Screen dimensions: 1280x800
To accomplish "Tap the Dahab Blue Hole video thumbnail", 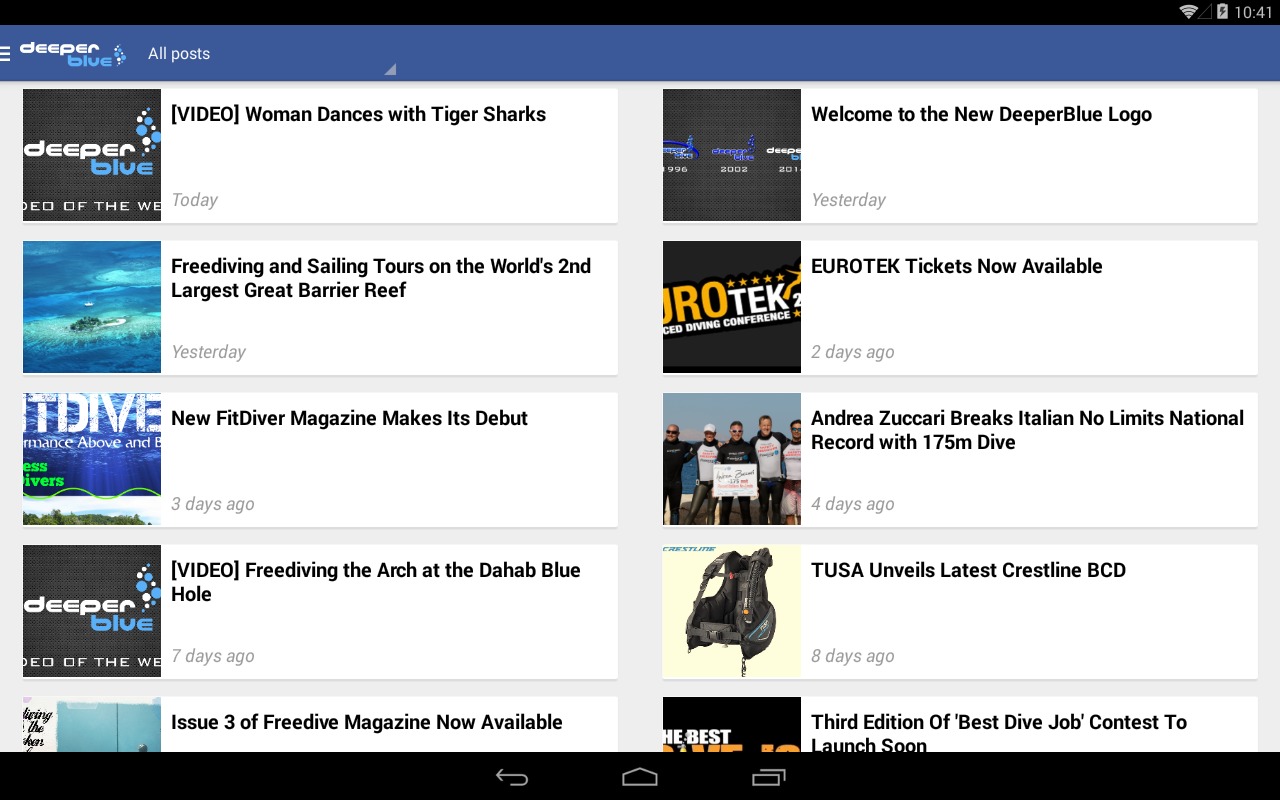I will coord(92,611).
